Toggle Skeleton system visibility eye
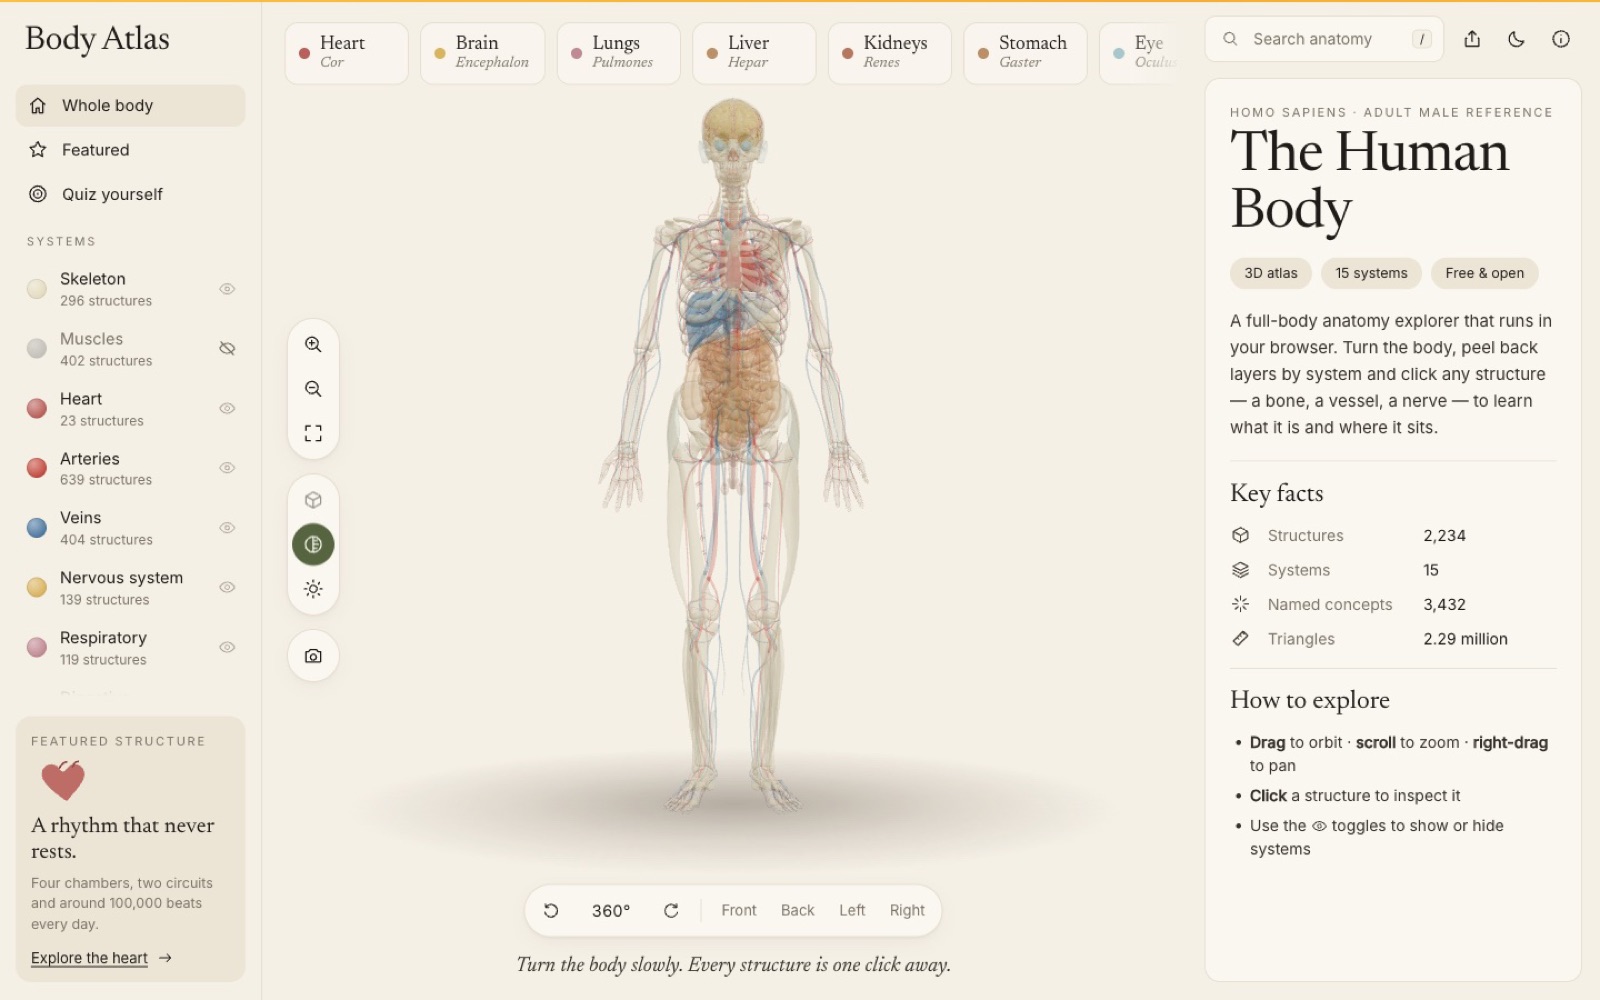This screenshot has height=1000, width=1600. (227, 289)
